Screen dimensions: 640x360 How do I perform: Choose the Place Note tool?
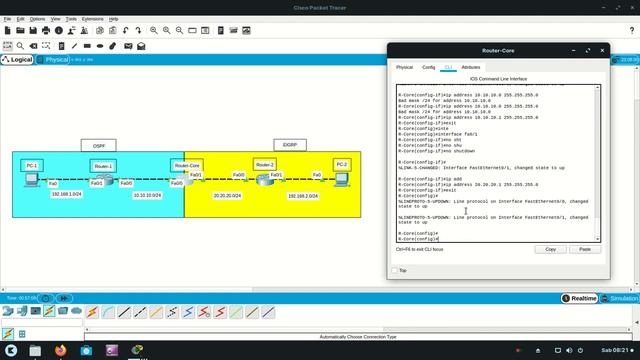tap(61, 46)
